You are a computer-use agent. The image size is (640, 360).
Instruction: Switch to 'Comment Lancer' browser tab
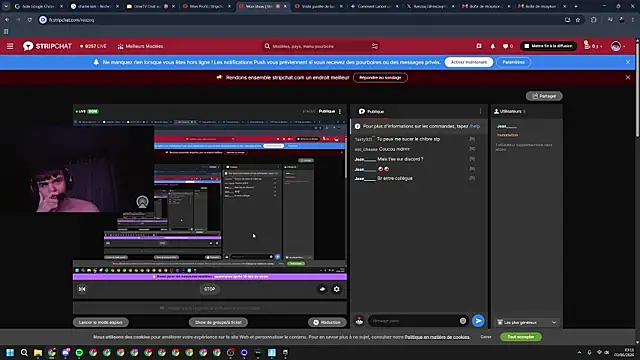(x=374, y=6)
